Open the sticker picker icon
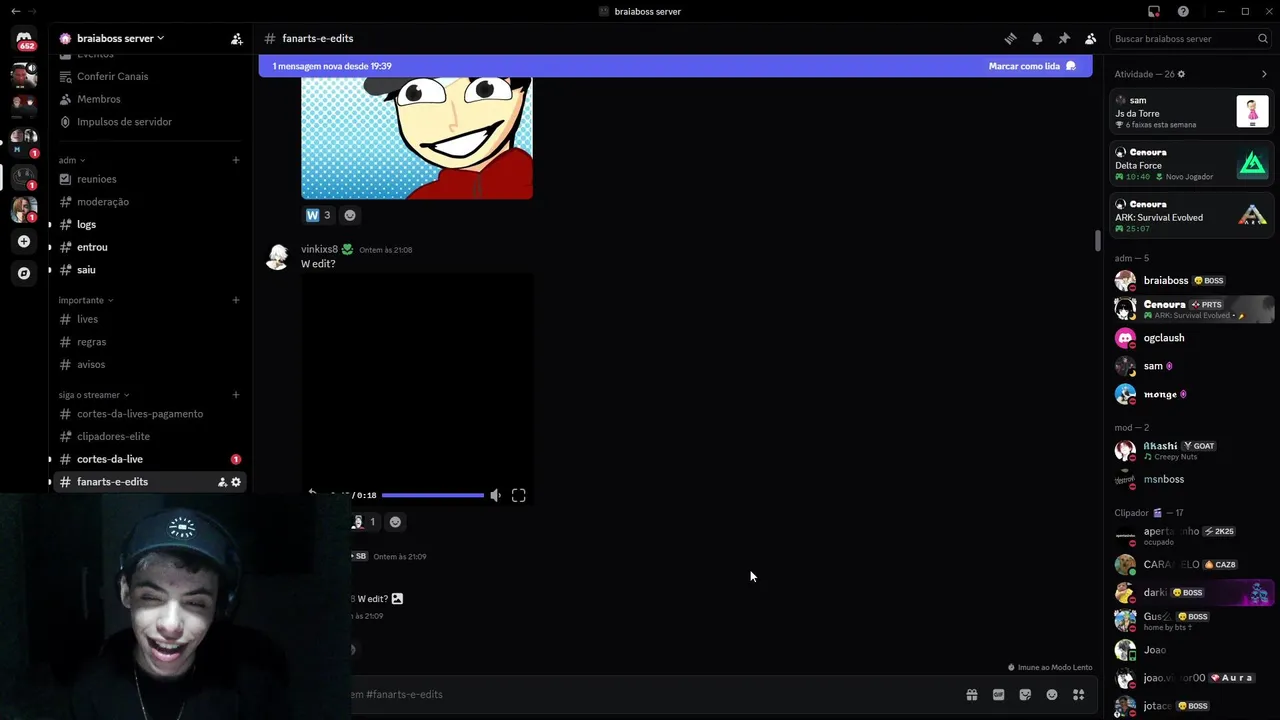The image size is (1280, 720). click(x=1025, y=694)
